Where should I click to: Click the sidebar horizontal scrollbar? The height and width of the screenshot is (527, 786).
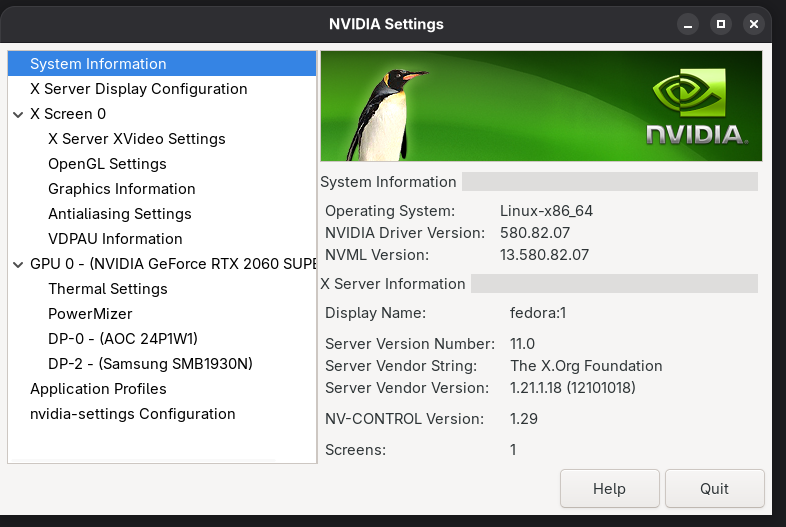pyautogui.click(x=143, y=460)
